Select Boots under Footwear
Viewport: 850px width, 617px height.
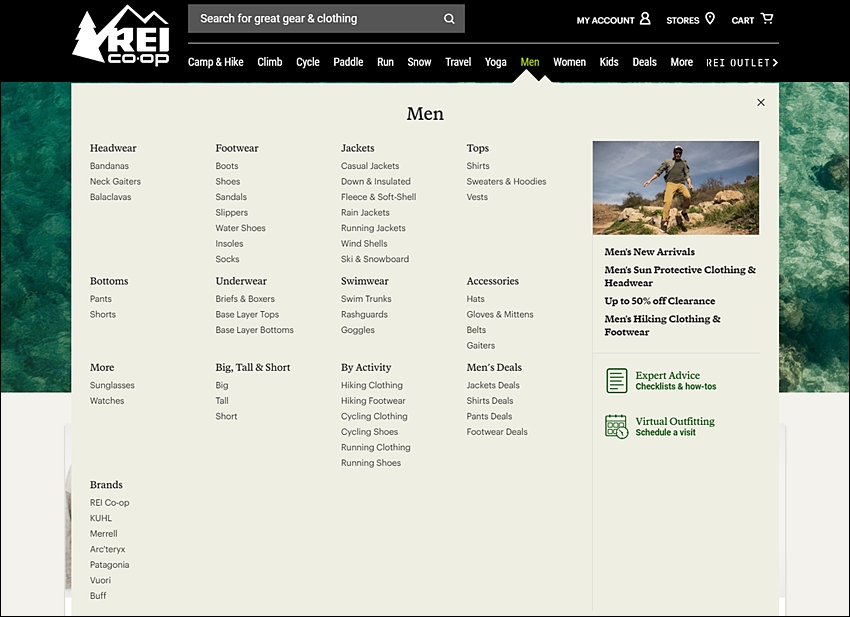pos(227,166)
